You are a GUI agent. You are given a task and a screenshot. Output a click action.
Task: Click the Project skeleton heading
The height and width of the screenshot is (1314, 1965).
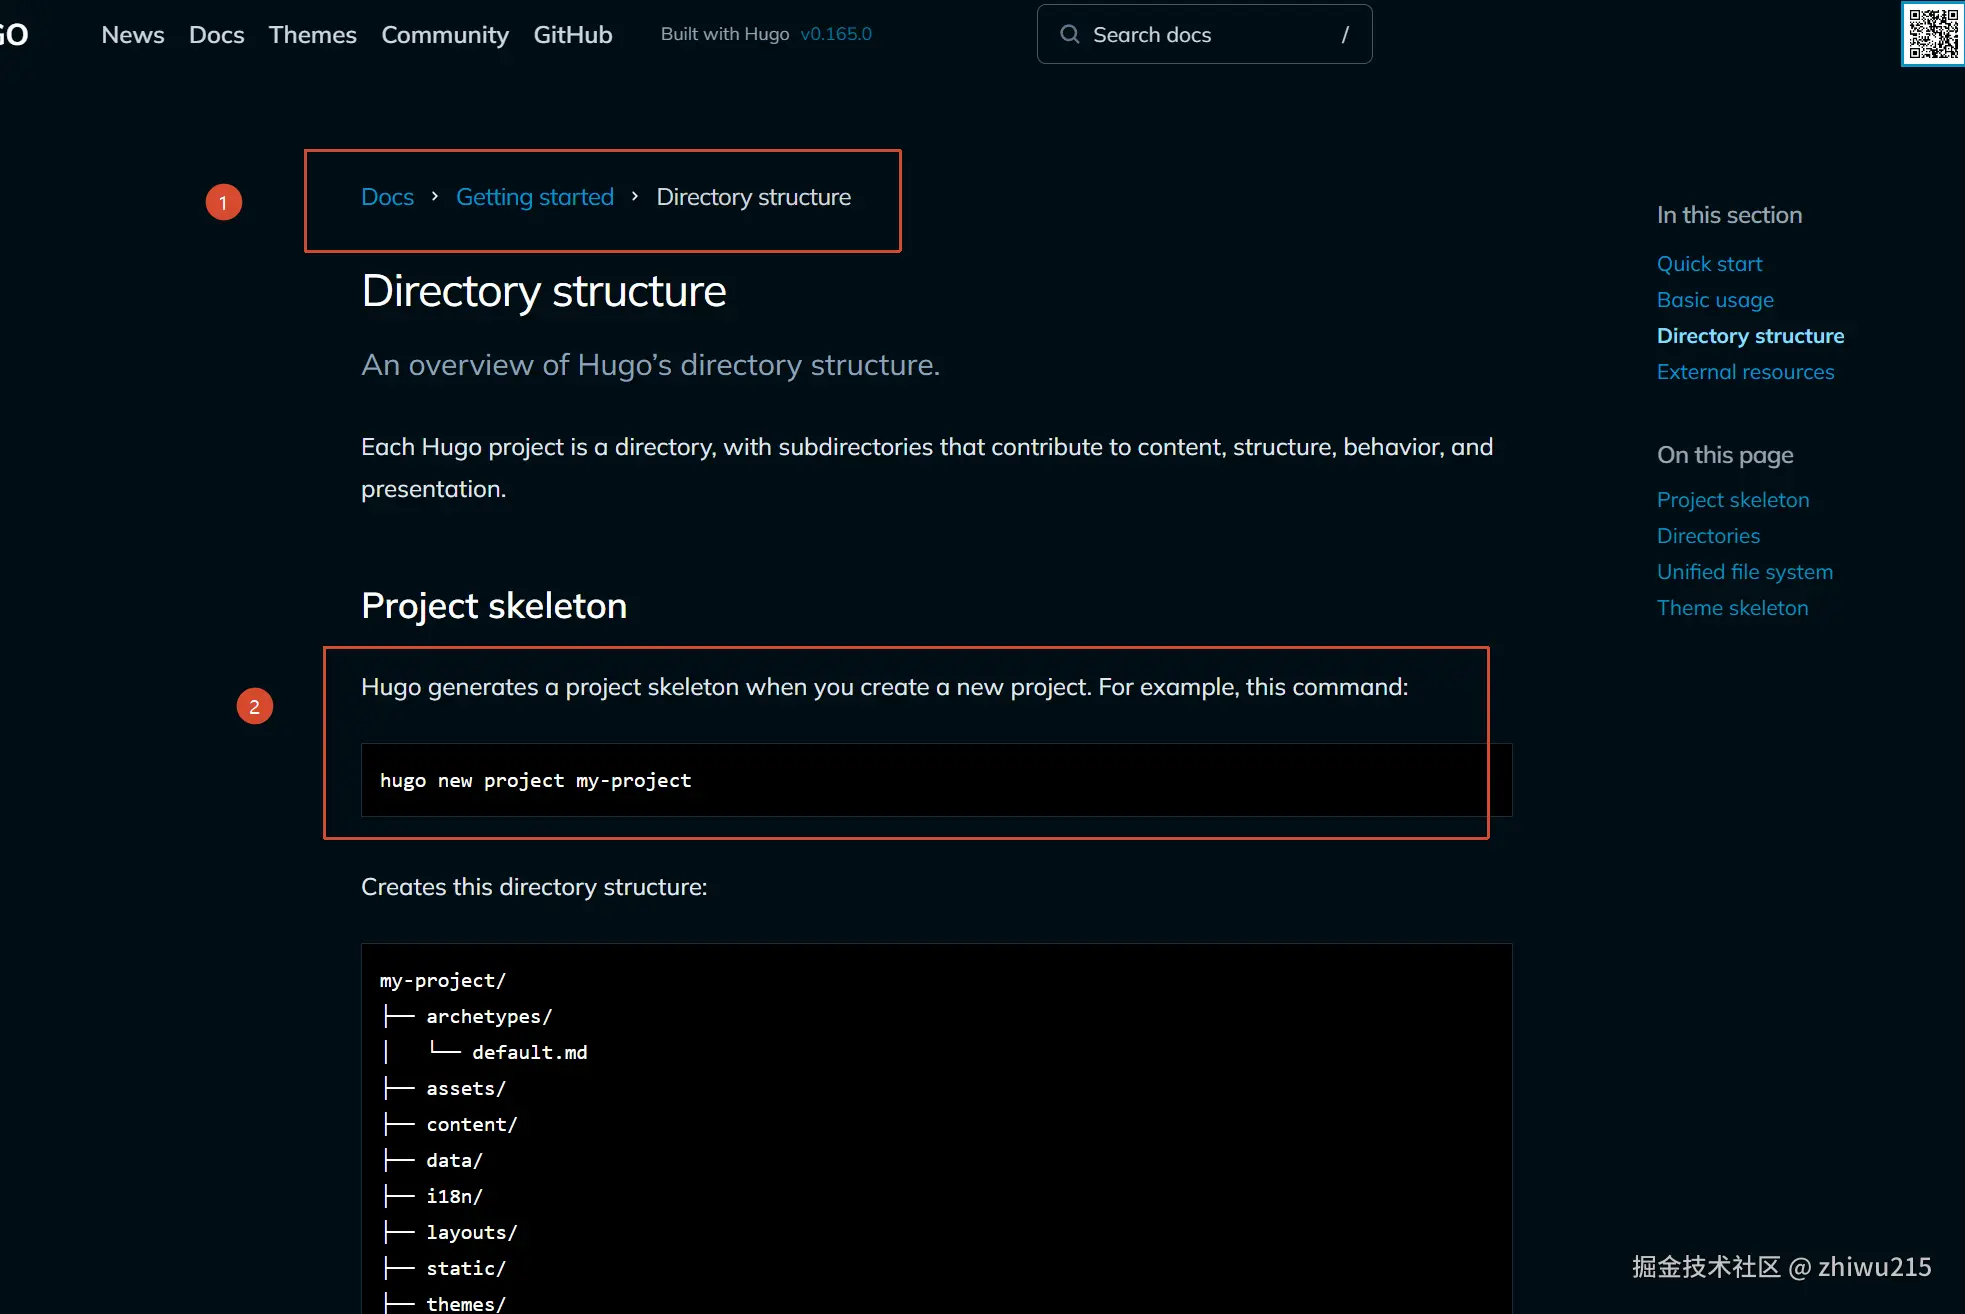(x=494, y=606)
